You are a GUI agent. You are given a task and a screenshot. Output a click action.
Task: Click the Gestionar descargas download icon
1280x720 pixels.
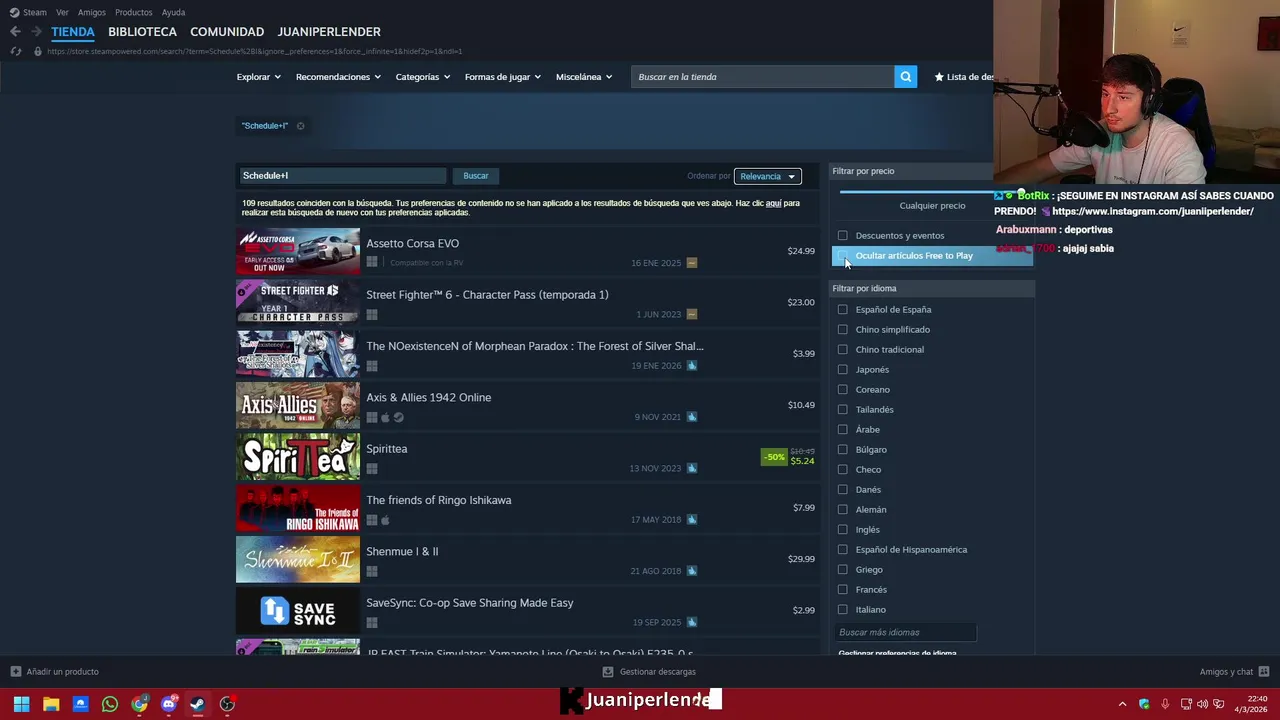[x=607, y=672]
